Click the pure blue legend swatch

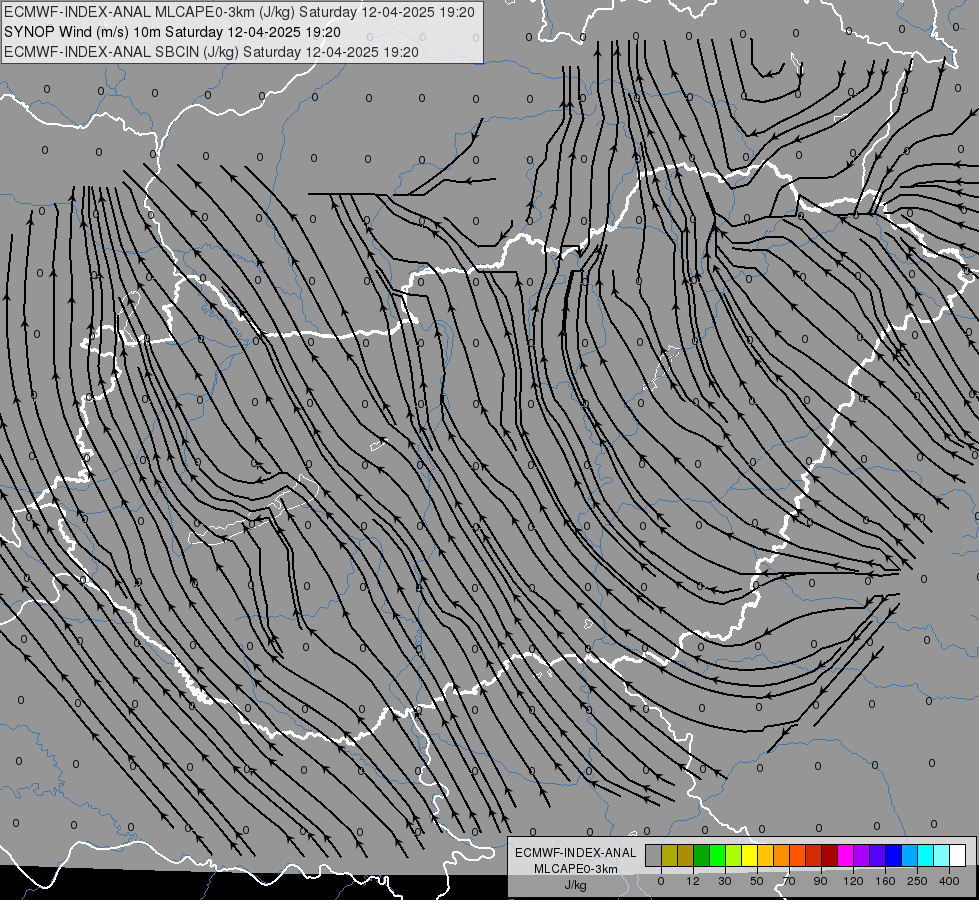[x=894, y=855]
